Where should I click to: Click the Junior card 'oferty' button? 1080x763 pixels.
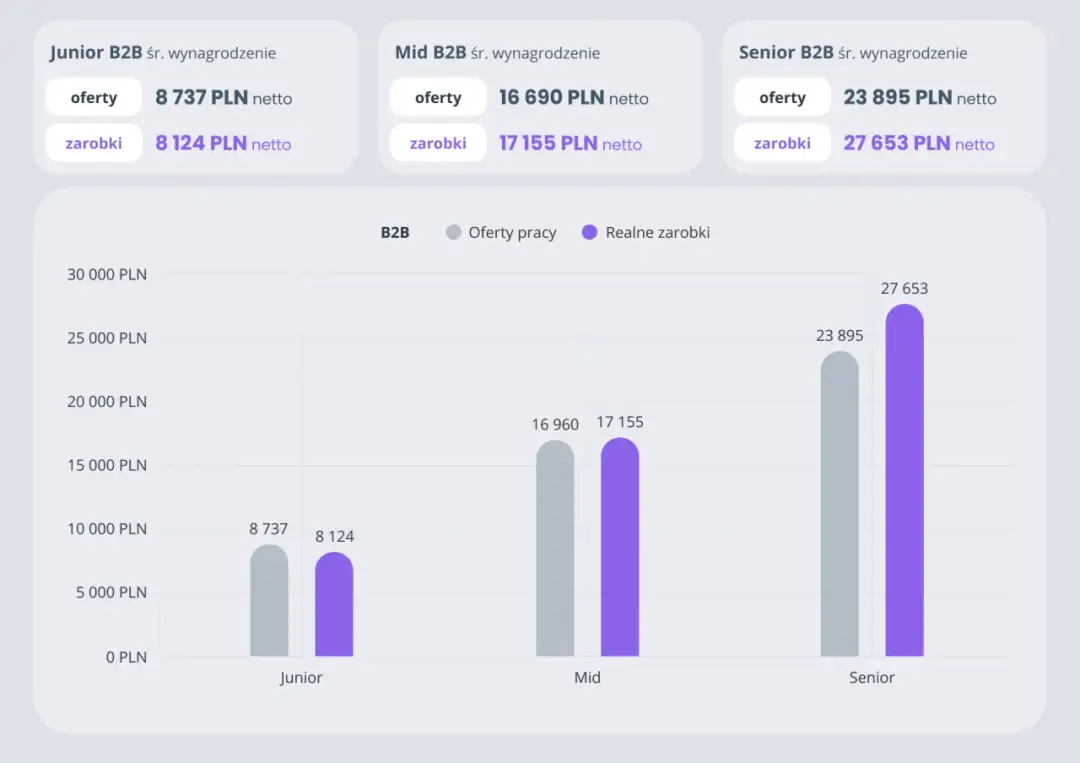94,97
